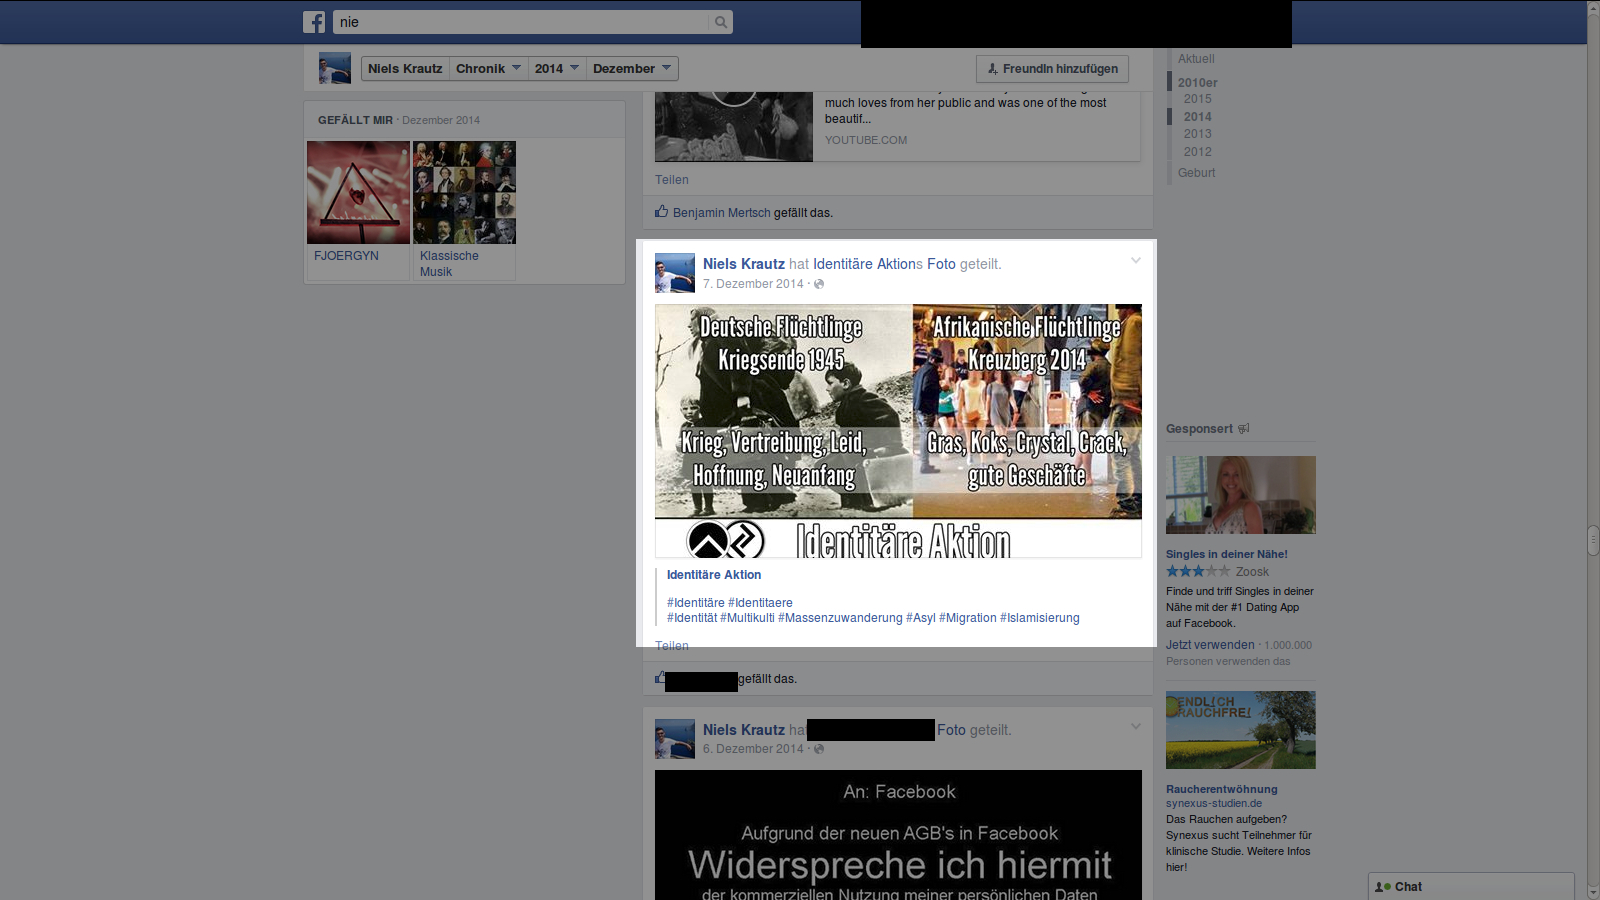Click FreundIn hinzufügen button
This screenshot has height=900, width=1600.
click(x=1052, y=69)
